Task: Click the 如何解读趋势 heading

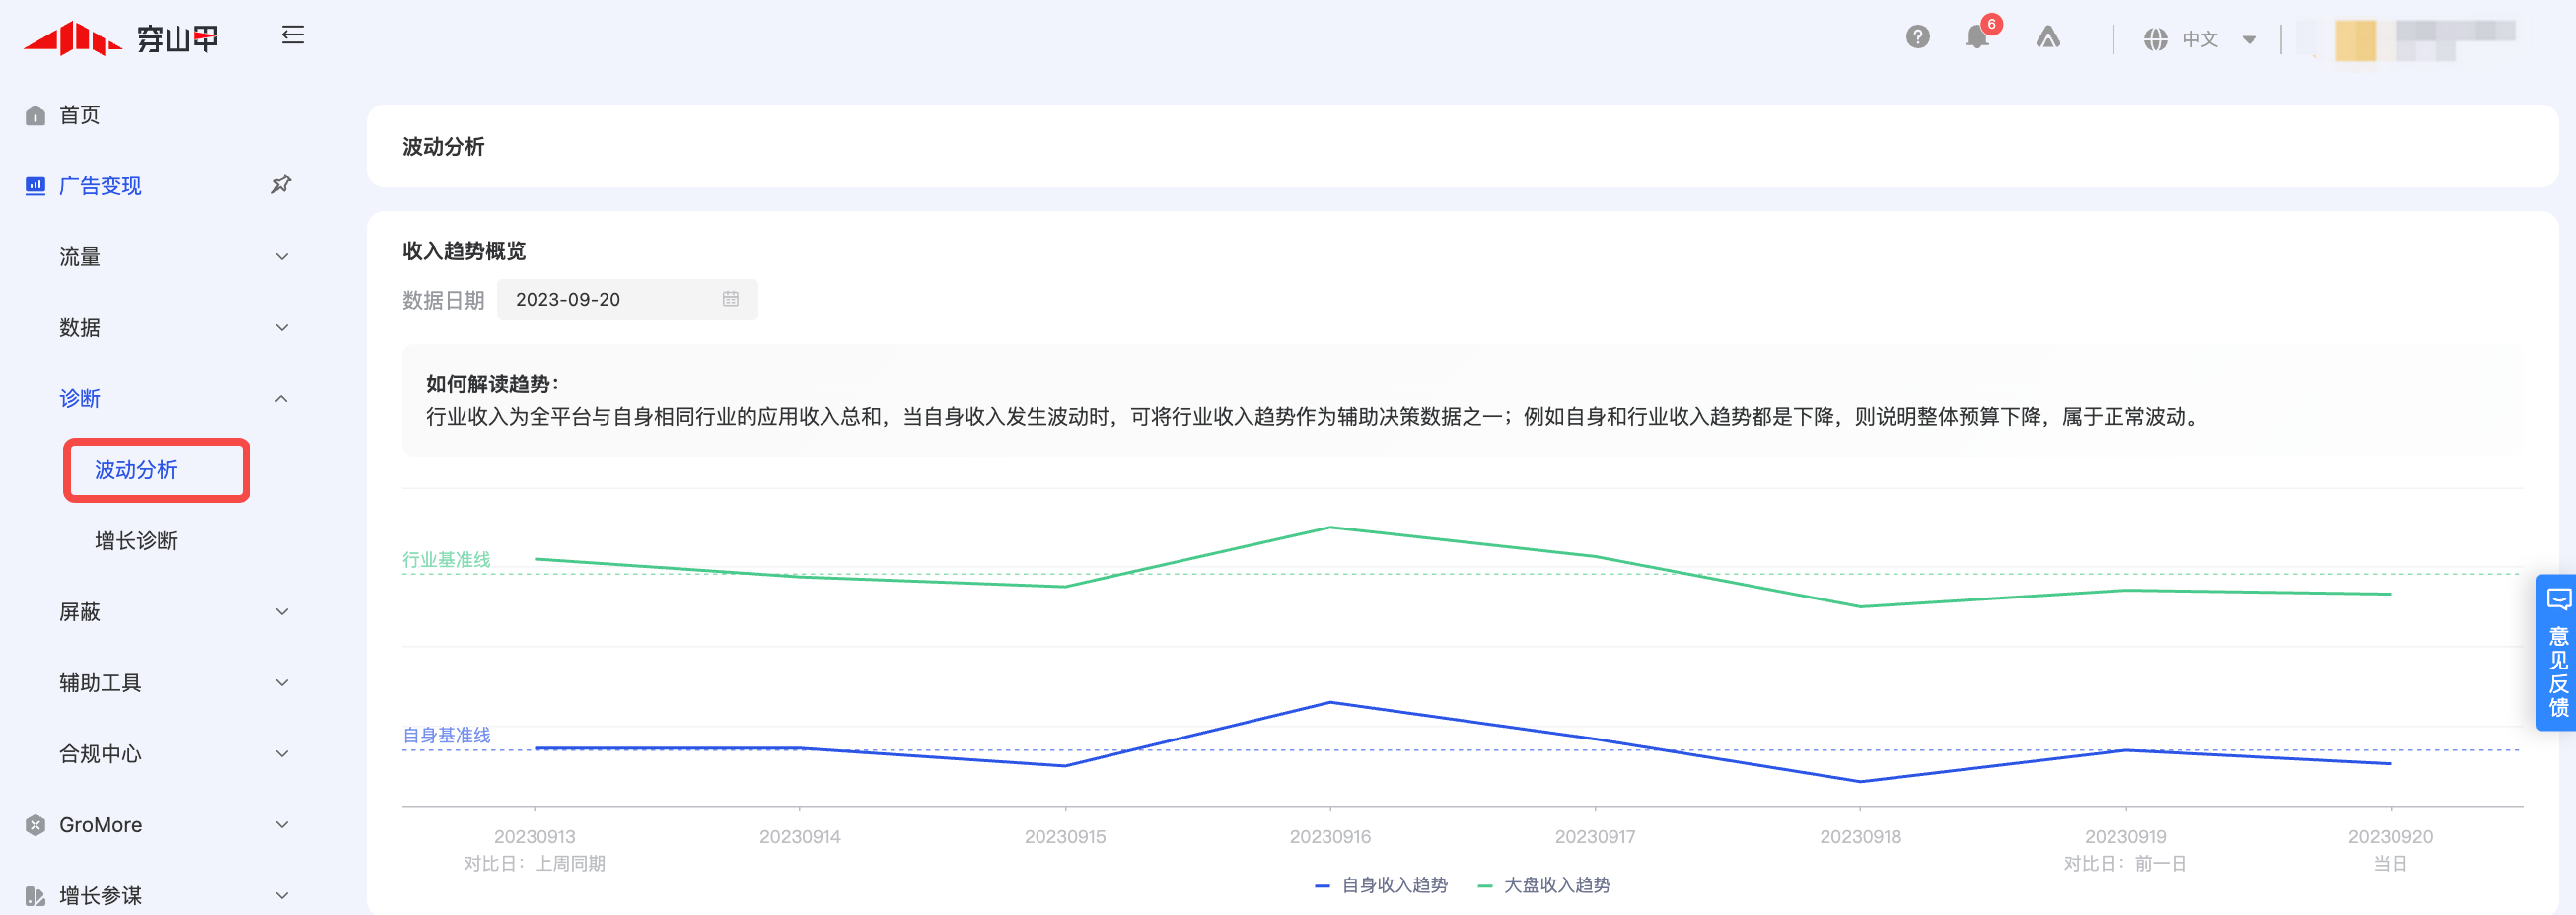Action: pyautogui.click(x=493, y=384)
